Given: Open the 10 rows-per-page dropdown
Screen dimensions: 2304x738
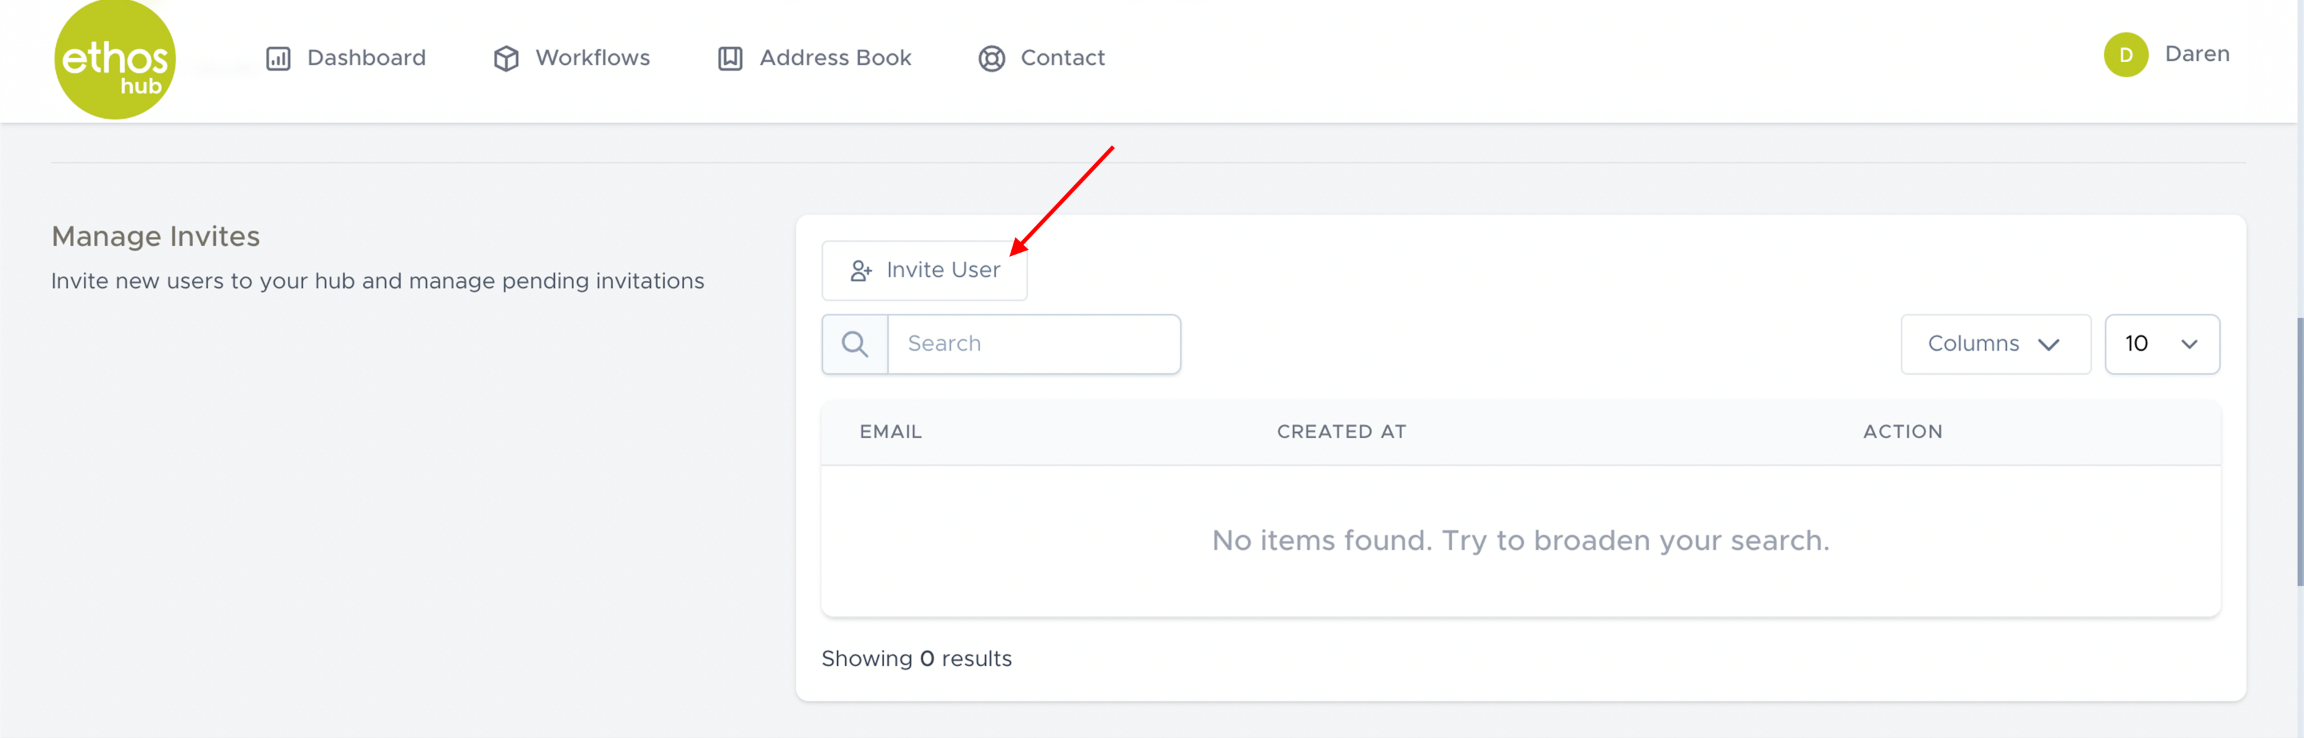Looking at the screenshot, I should coord(2161,345).
